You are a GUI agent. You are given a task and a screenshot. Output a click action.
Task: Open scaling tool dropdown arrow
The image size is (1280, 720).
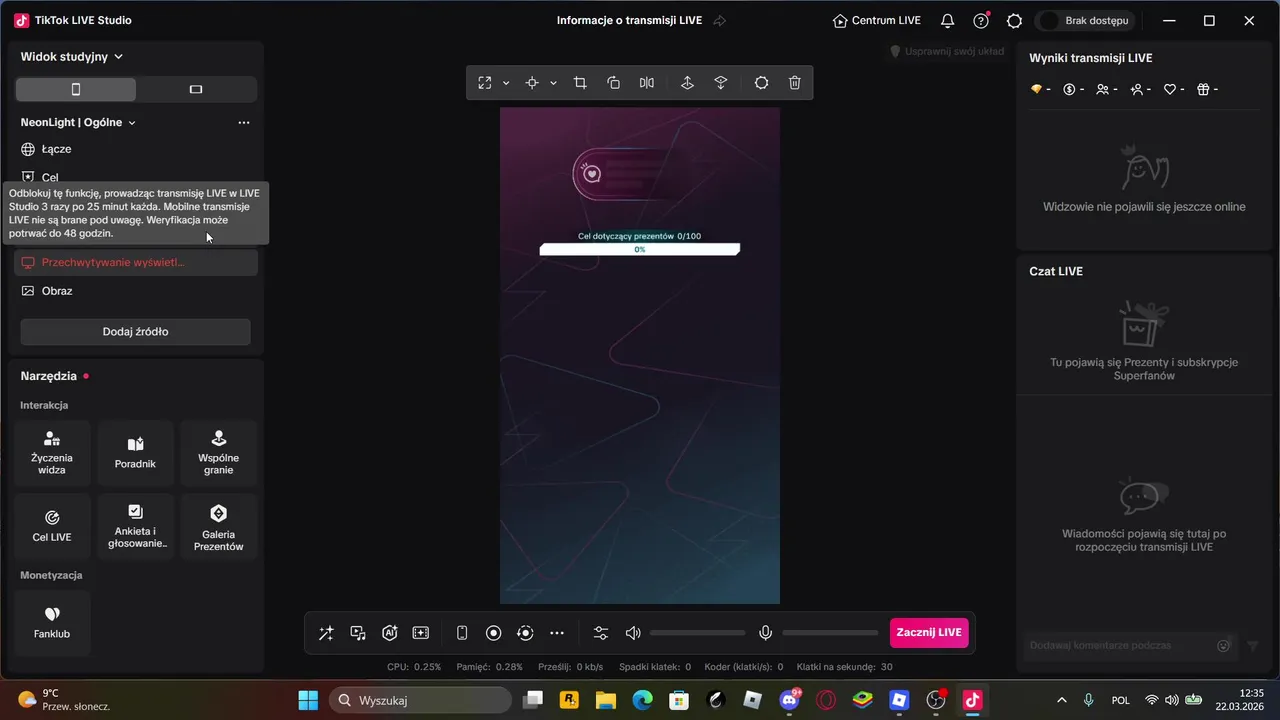506,83
